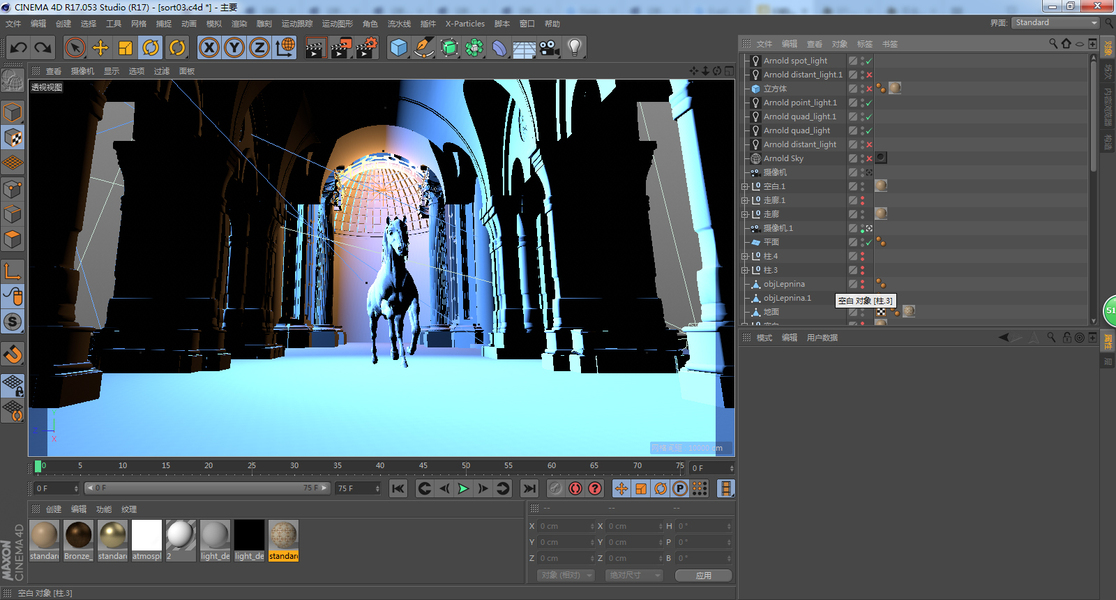Screen dimensions: 1116x600
Task: Open the Standard layout dropdown
Action: click(1055, 22)
